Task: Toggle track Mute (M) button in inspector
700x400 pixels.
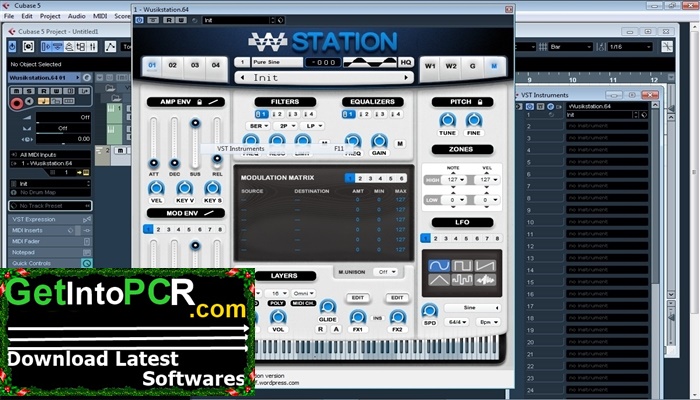Action: point(17,91)
